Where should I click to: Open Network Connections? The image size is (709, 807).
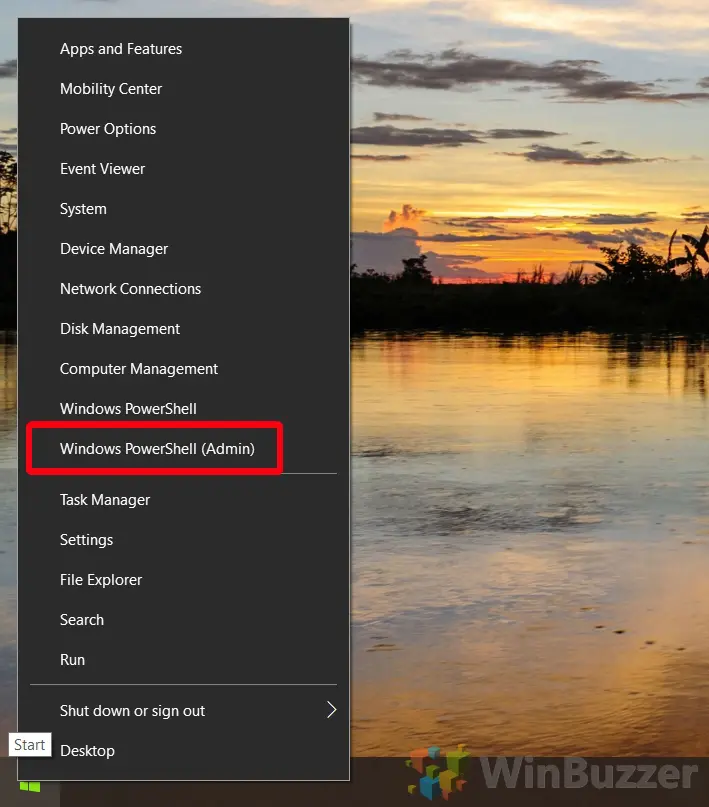pyautogui.click(x=183, y=289)
